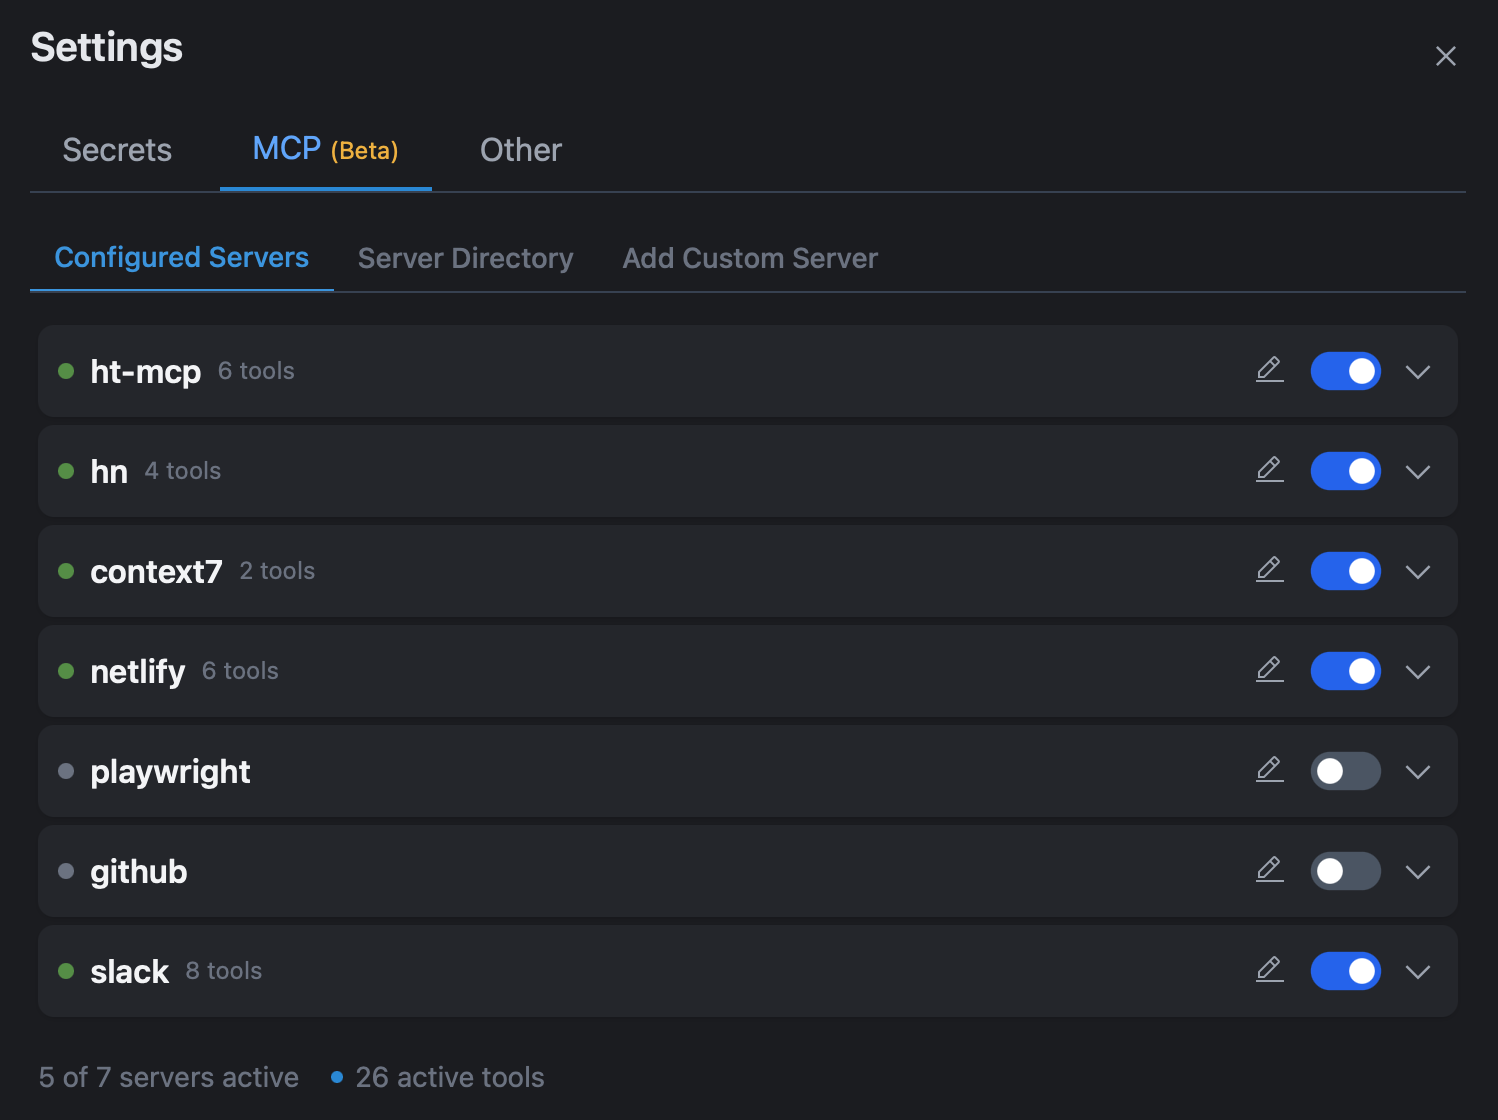
Task: Show context7 details with chevron
Action: [x=1418, y=572]
